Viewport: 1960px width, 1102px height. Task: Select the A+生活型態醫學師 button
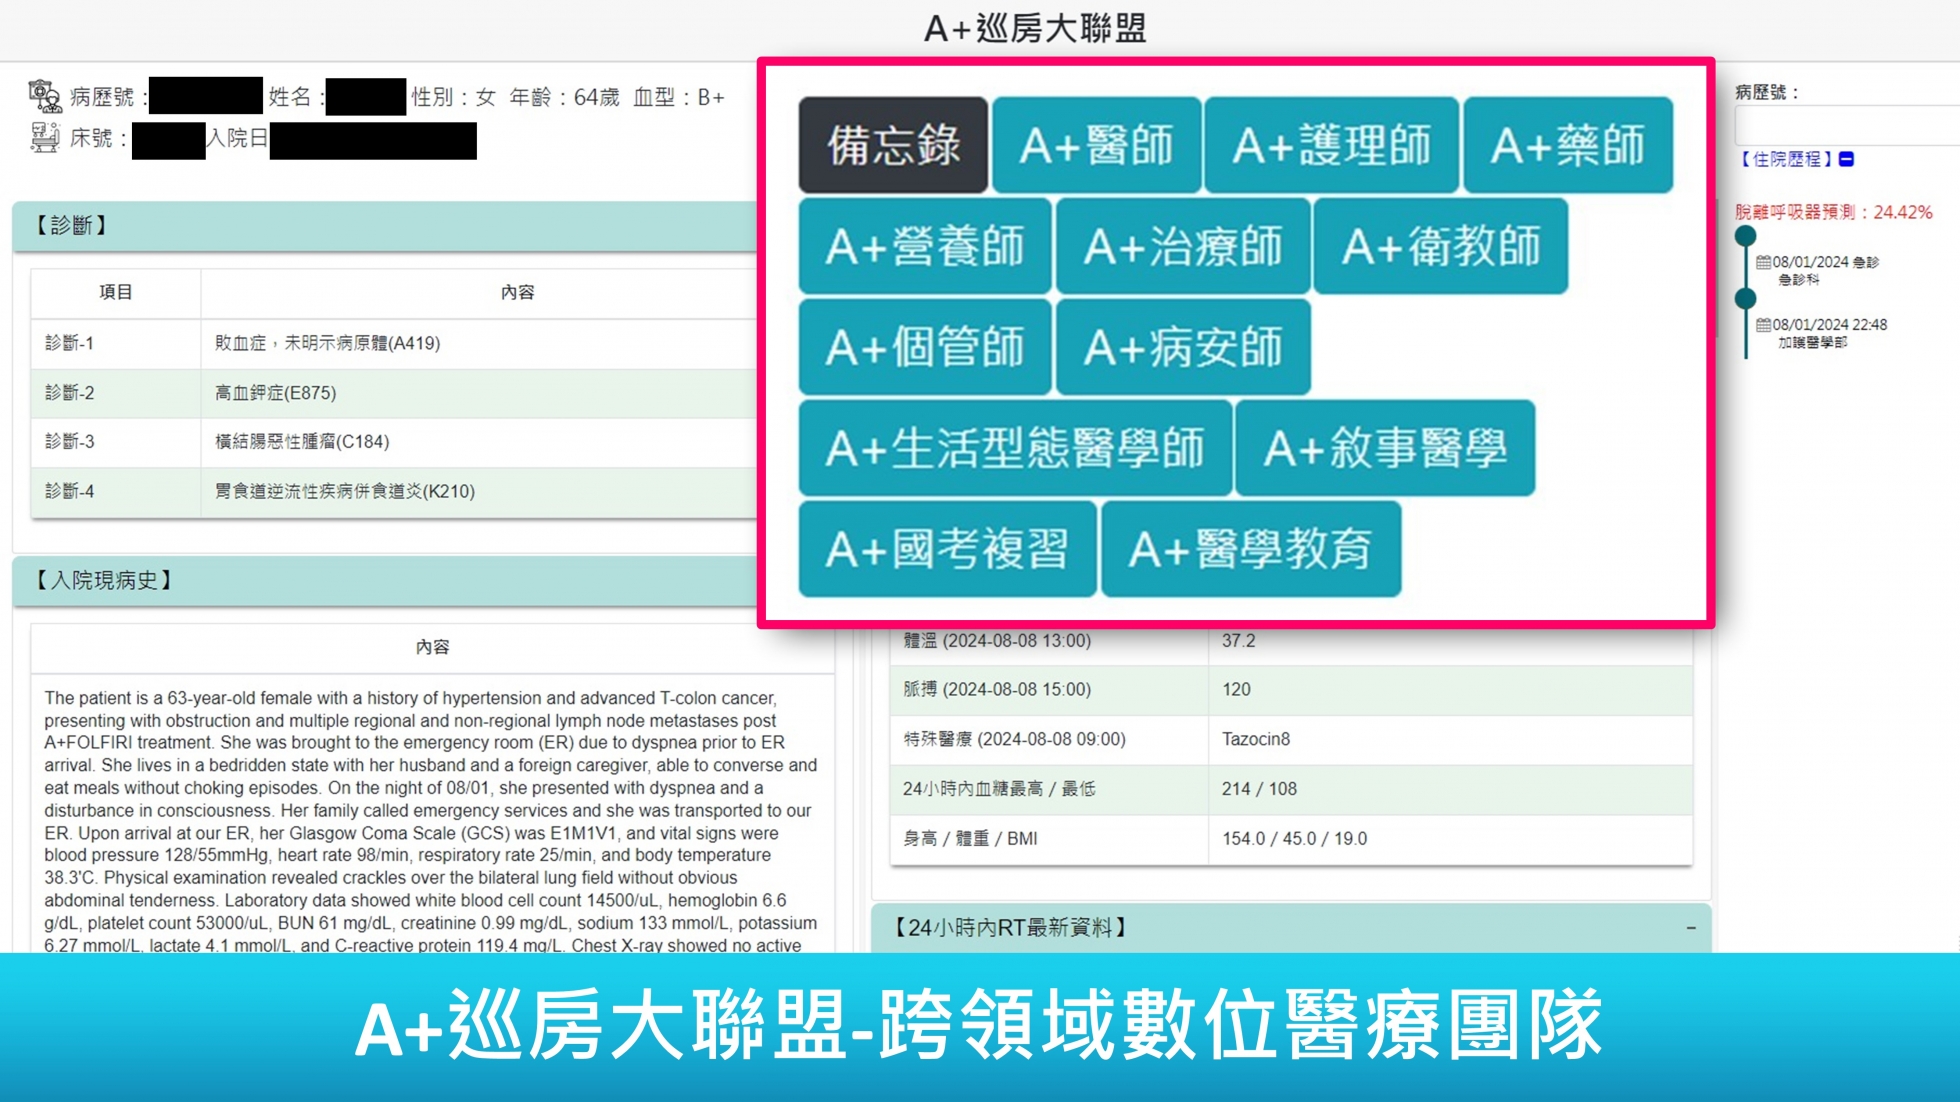(1015, 448)
